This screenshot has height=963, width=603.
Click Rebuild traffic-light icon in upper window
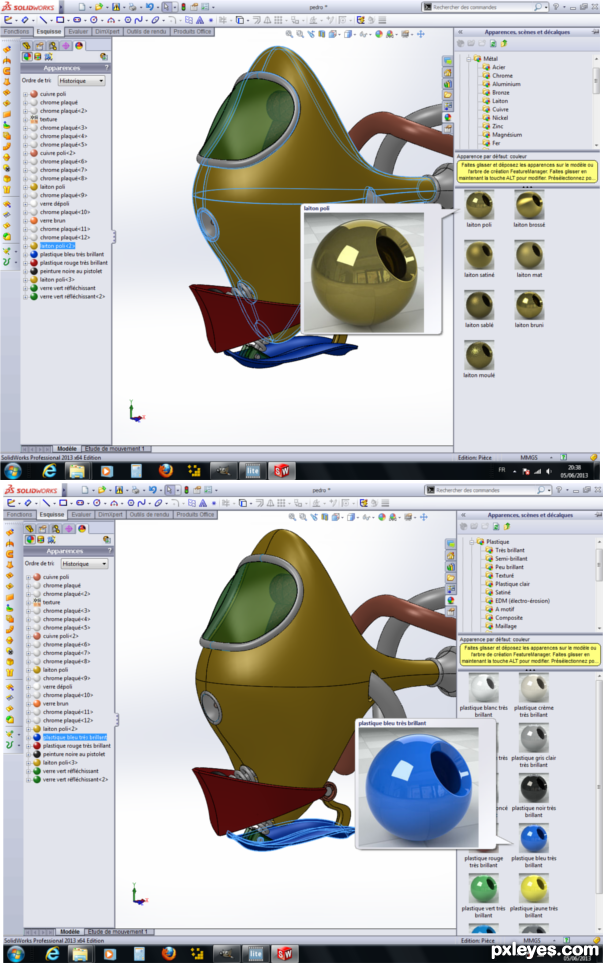(183, 7)
